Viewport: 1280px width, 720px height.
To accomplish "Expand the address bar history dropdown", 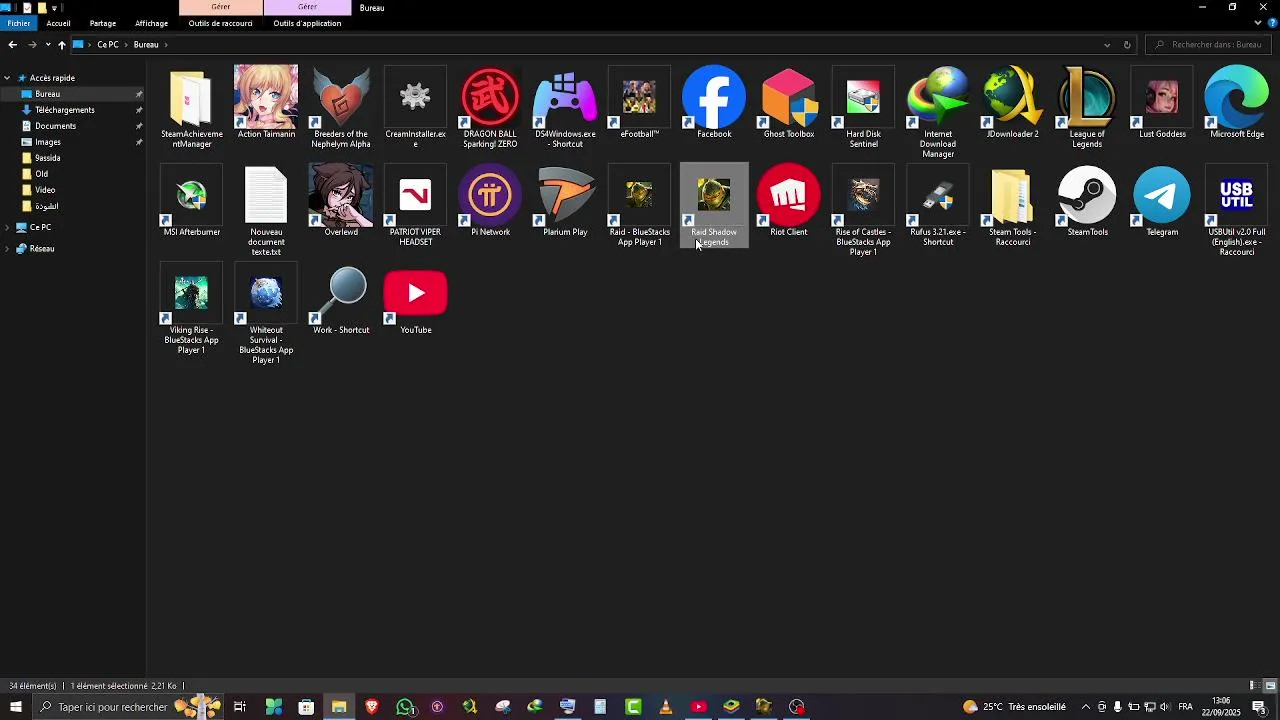I will 1107,45.
